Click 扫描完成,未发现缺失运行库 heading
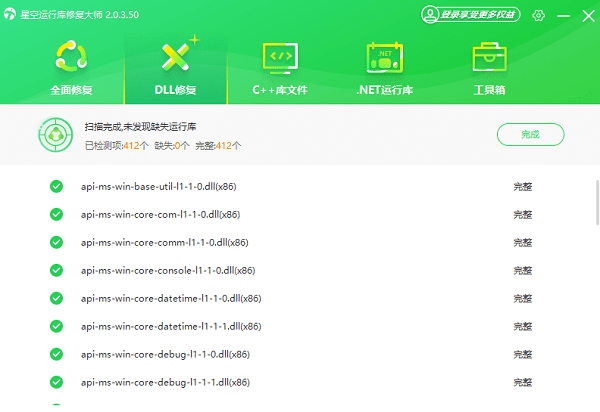This screenshot has width=600, height=412. click(140, 127)
